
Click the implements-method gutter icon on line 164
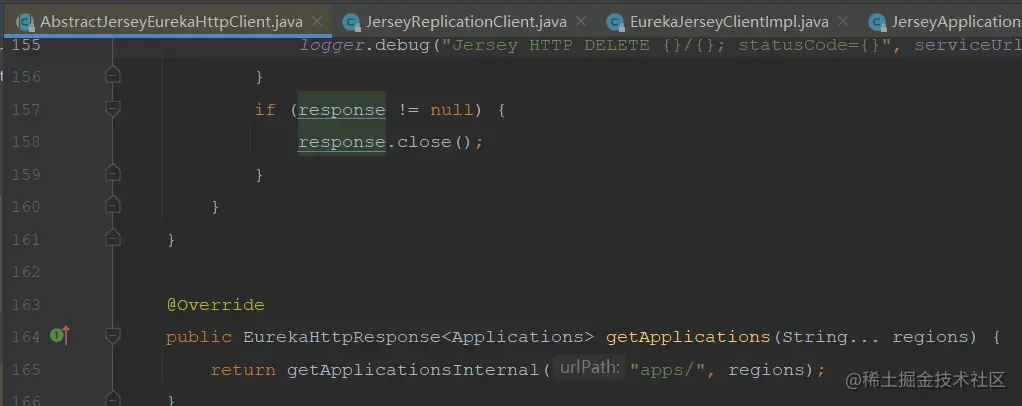pyautogui.click(x=60, y=336)
